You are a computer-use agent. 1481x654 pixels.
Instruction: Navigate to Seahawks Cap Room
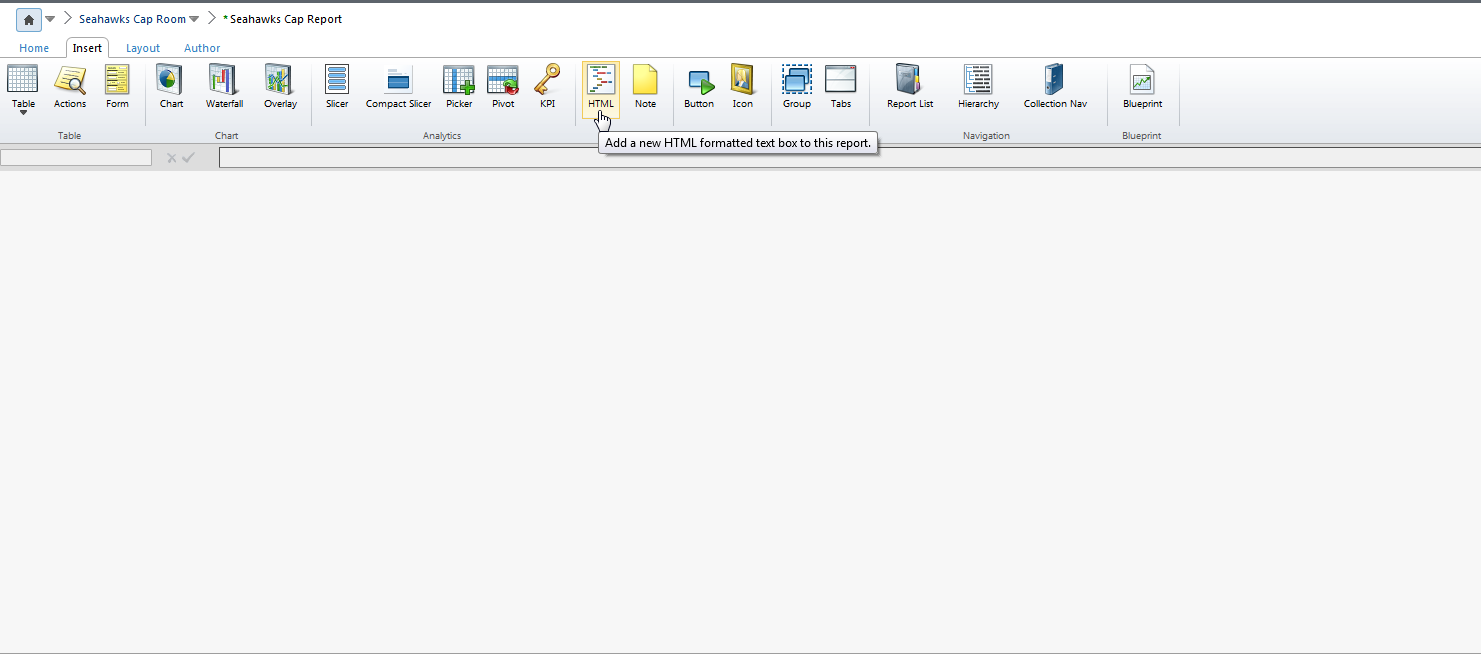[x=132, y=19]
